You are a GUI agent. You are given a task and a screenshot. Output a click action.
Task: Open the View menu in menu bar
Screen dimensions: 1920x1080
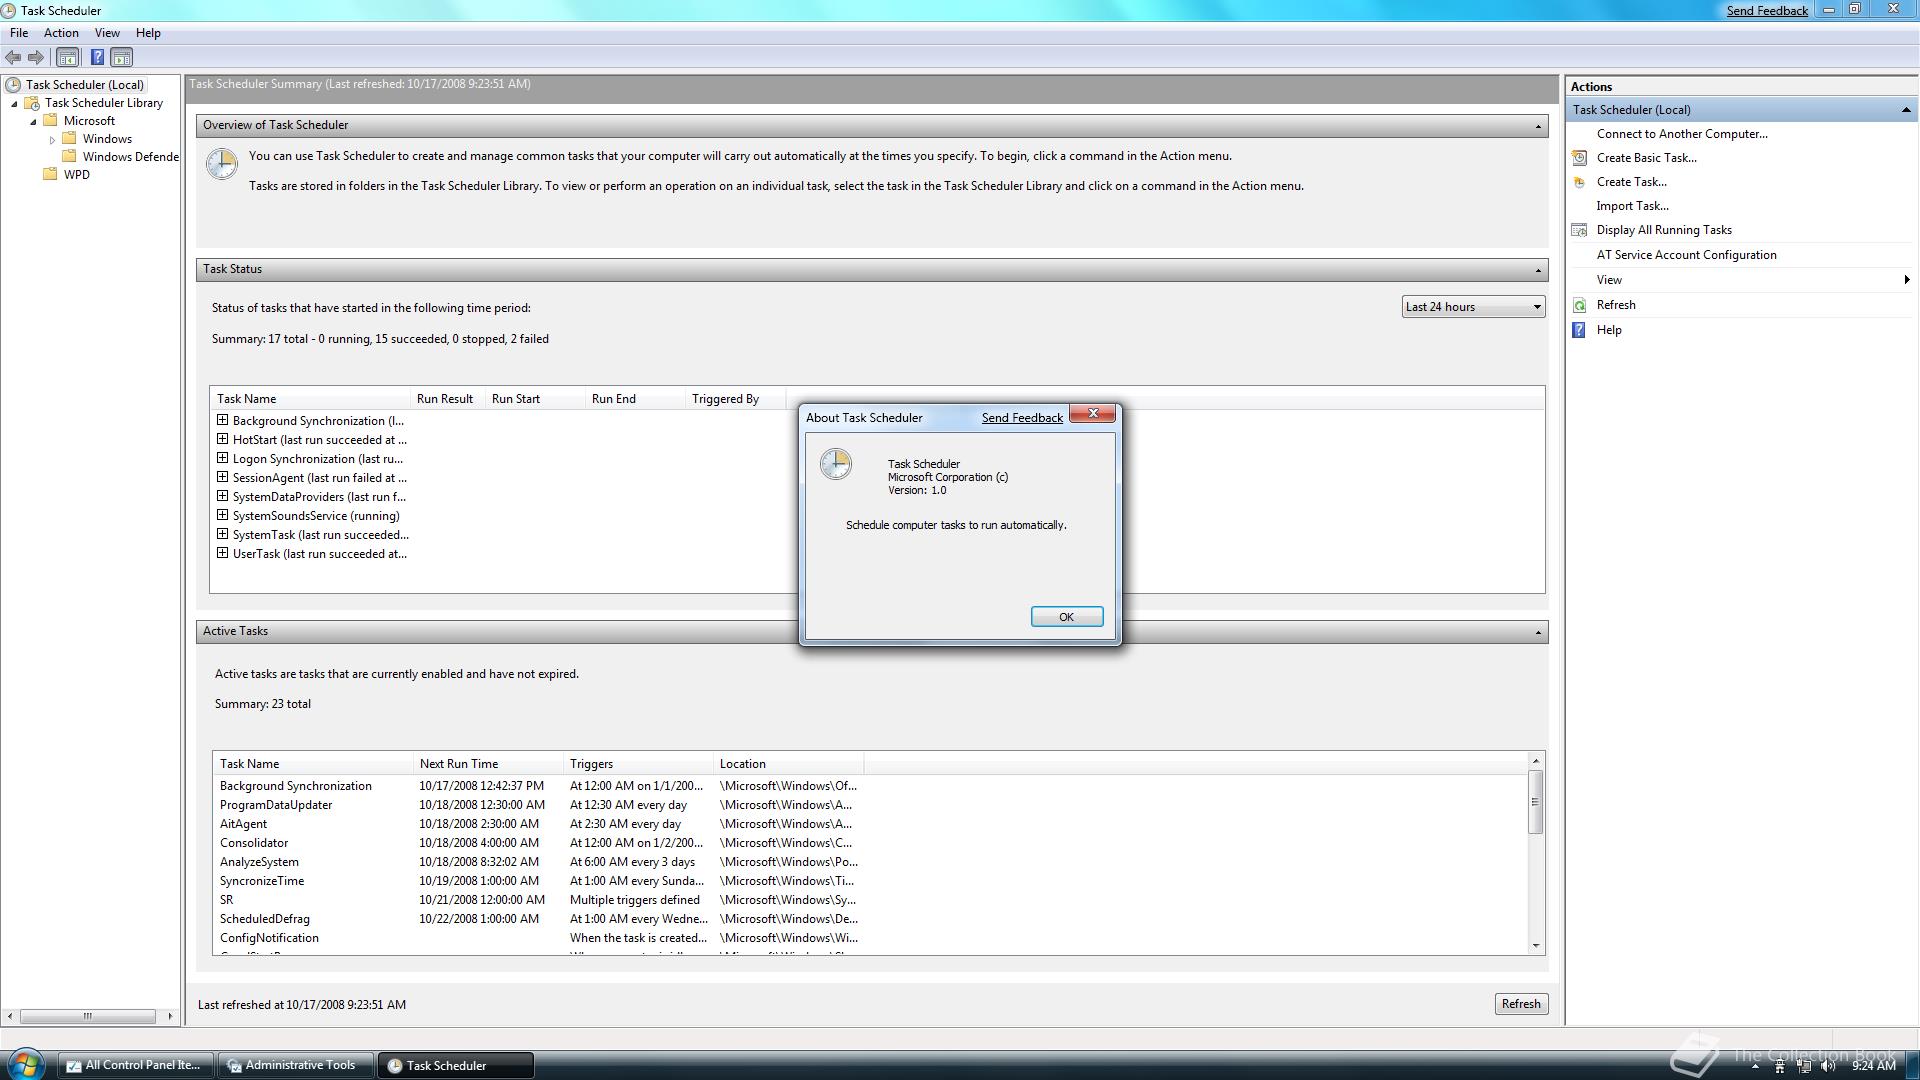pyautogui.click(x=107, y=33)
